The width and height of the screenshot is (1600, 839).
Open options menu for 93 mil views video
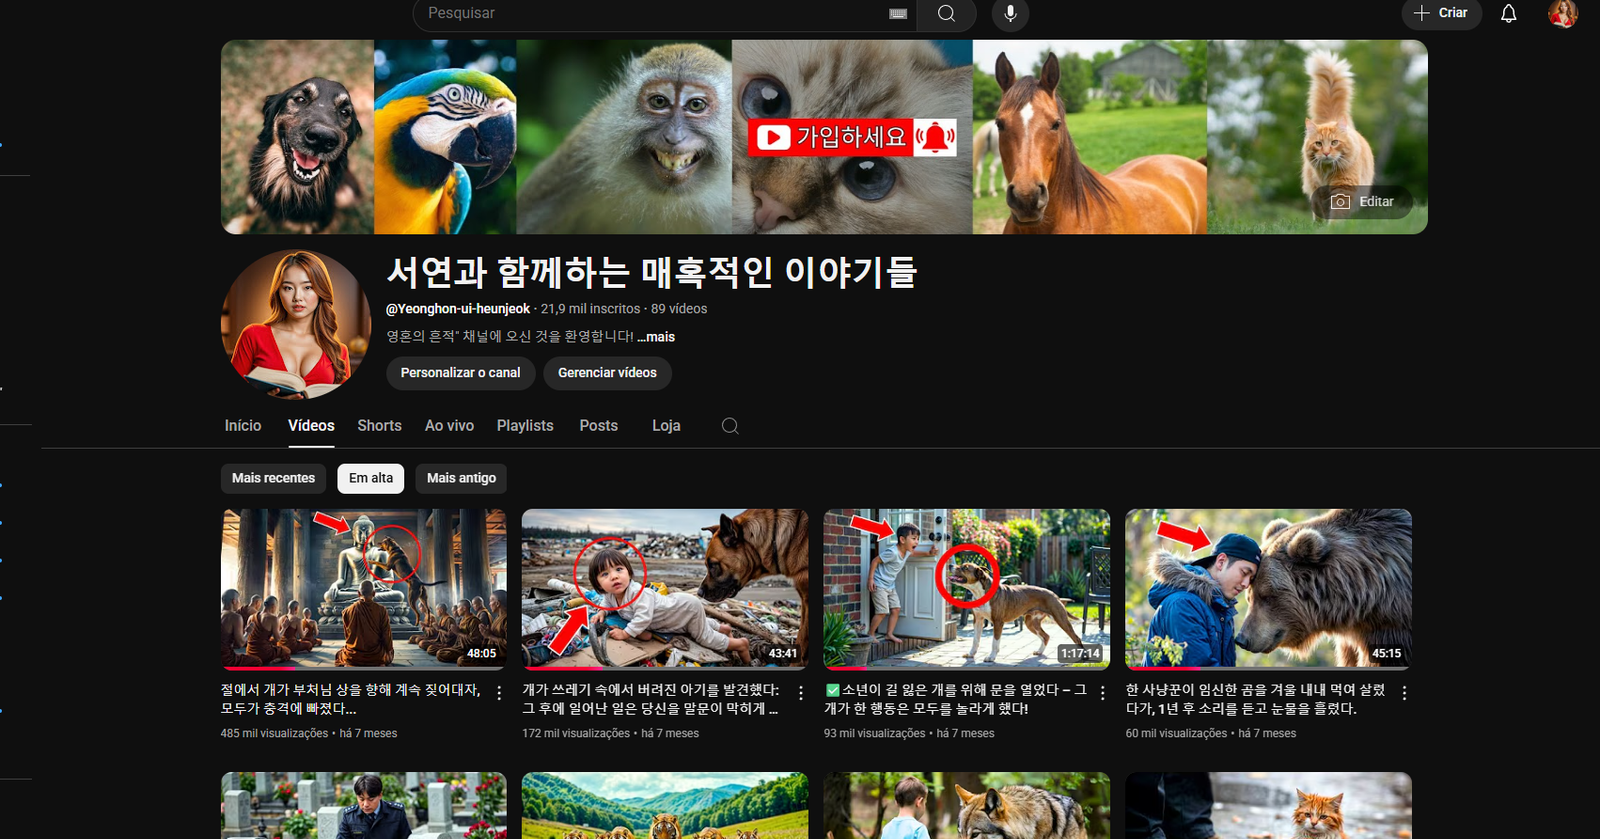tap(1102, 693)
